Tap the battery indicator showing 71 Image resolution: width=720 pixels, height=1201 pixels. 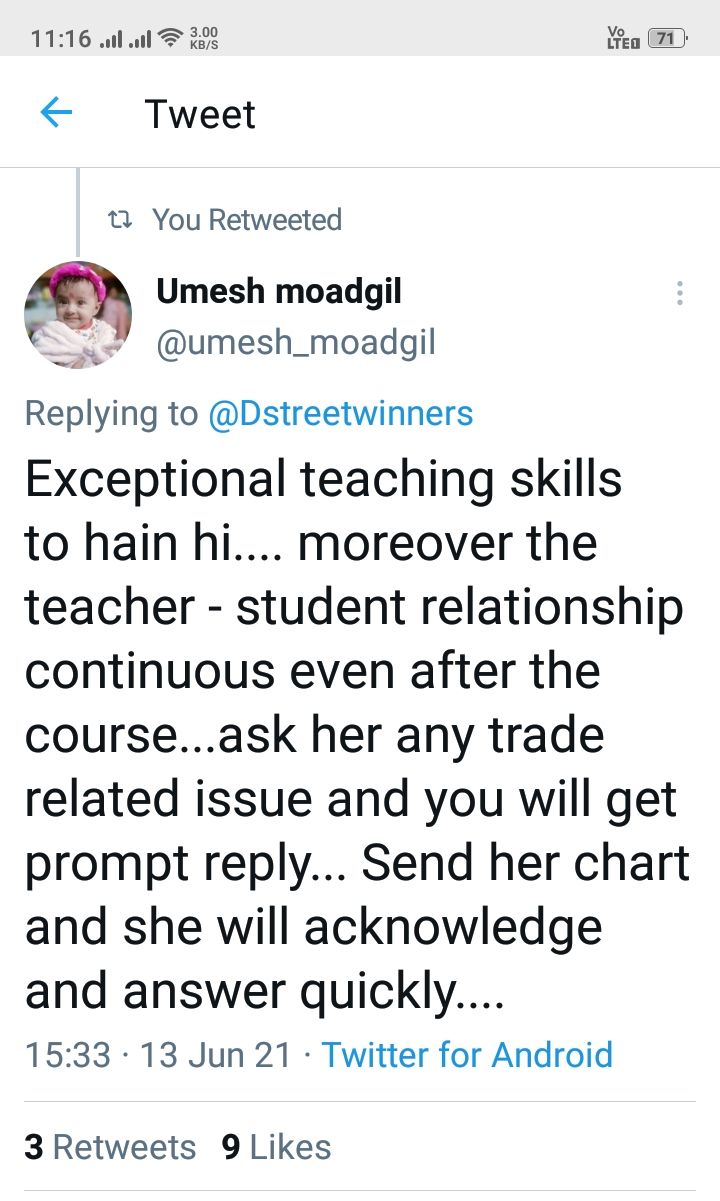[668, 39]
